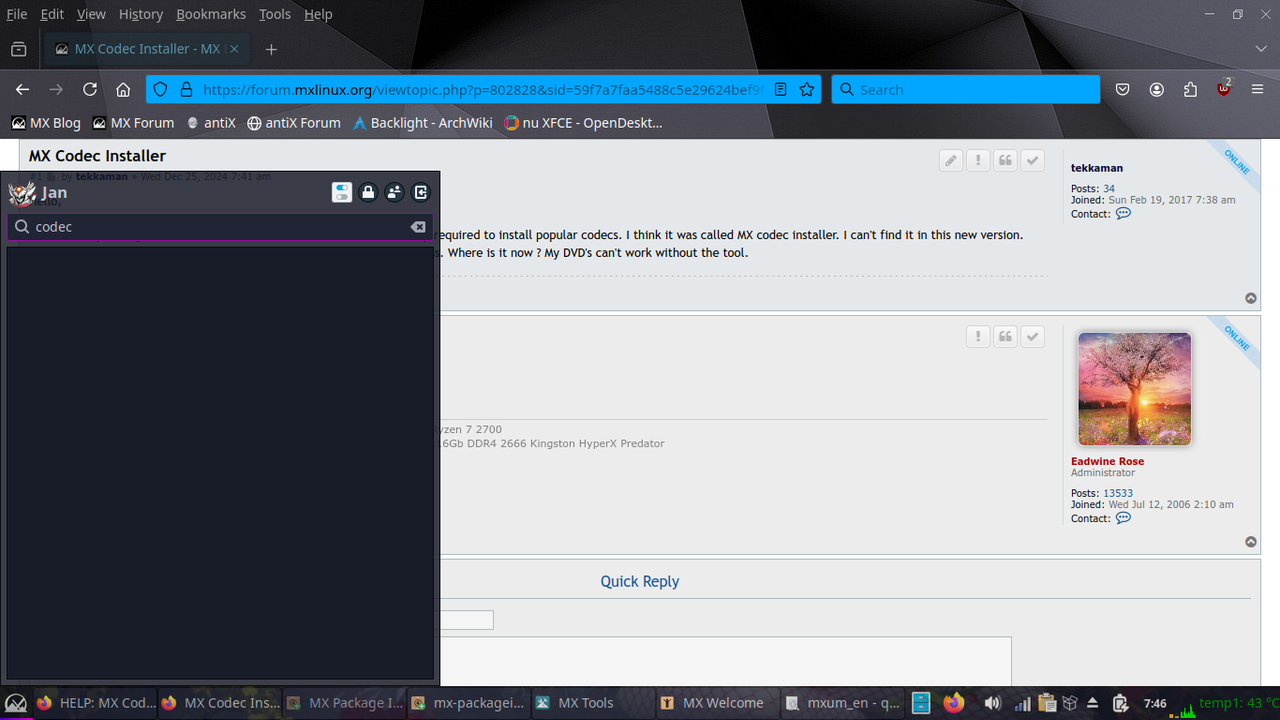This screenshot has width=1280, height=720.
Task: Open tekkaman's posts count 34
Action: point(1109,189)
